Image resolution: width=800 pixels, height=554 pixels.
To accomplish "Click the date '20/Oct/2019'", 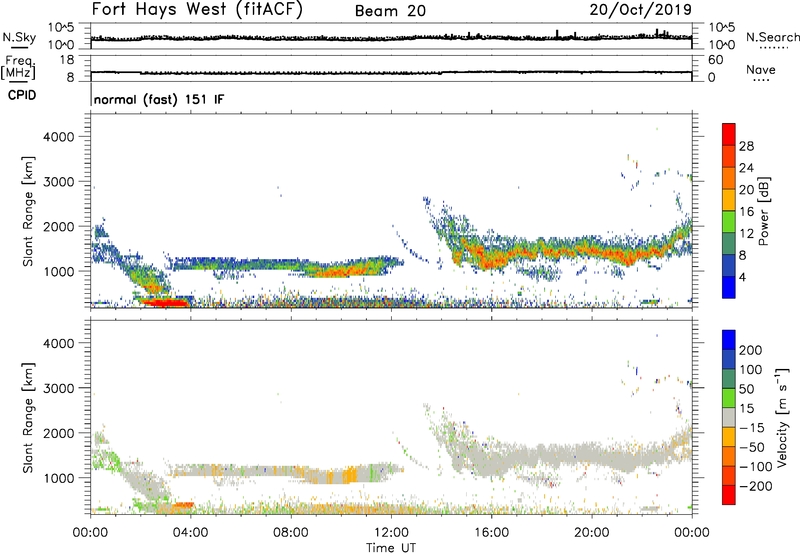I will [641, 10].
